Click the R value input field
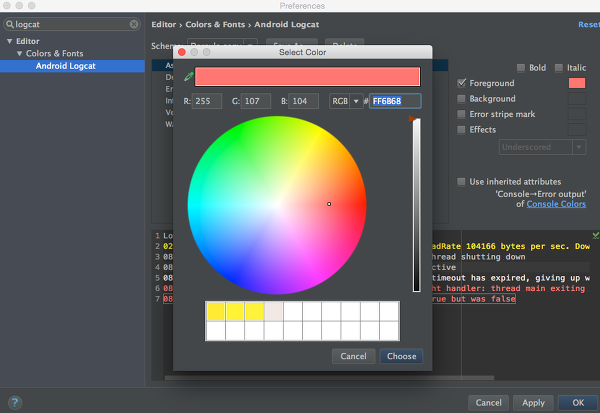This screenshot has height=413, width=600. click(207, 101)
